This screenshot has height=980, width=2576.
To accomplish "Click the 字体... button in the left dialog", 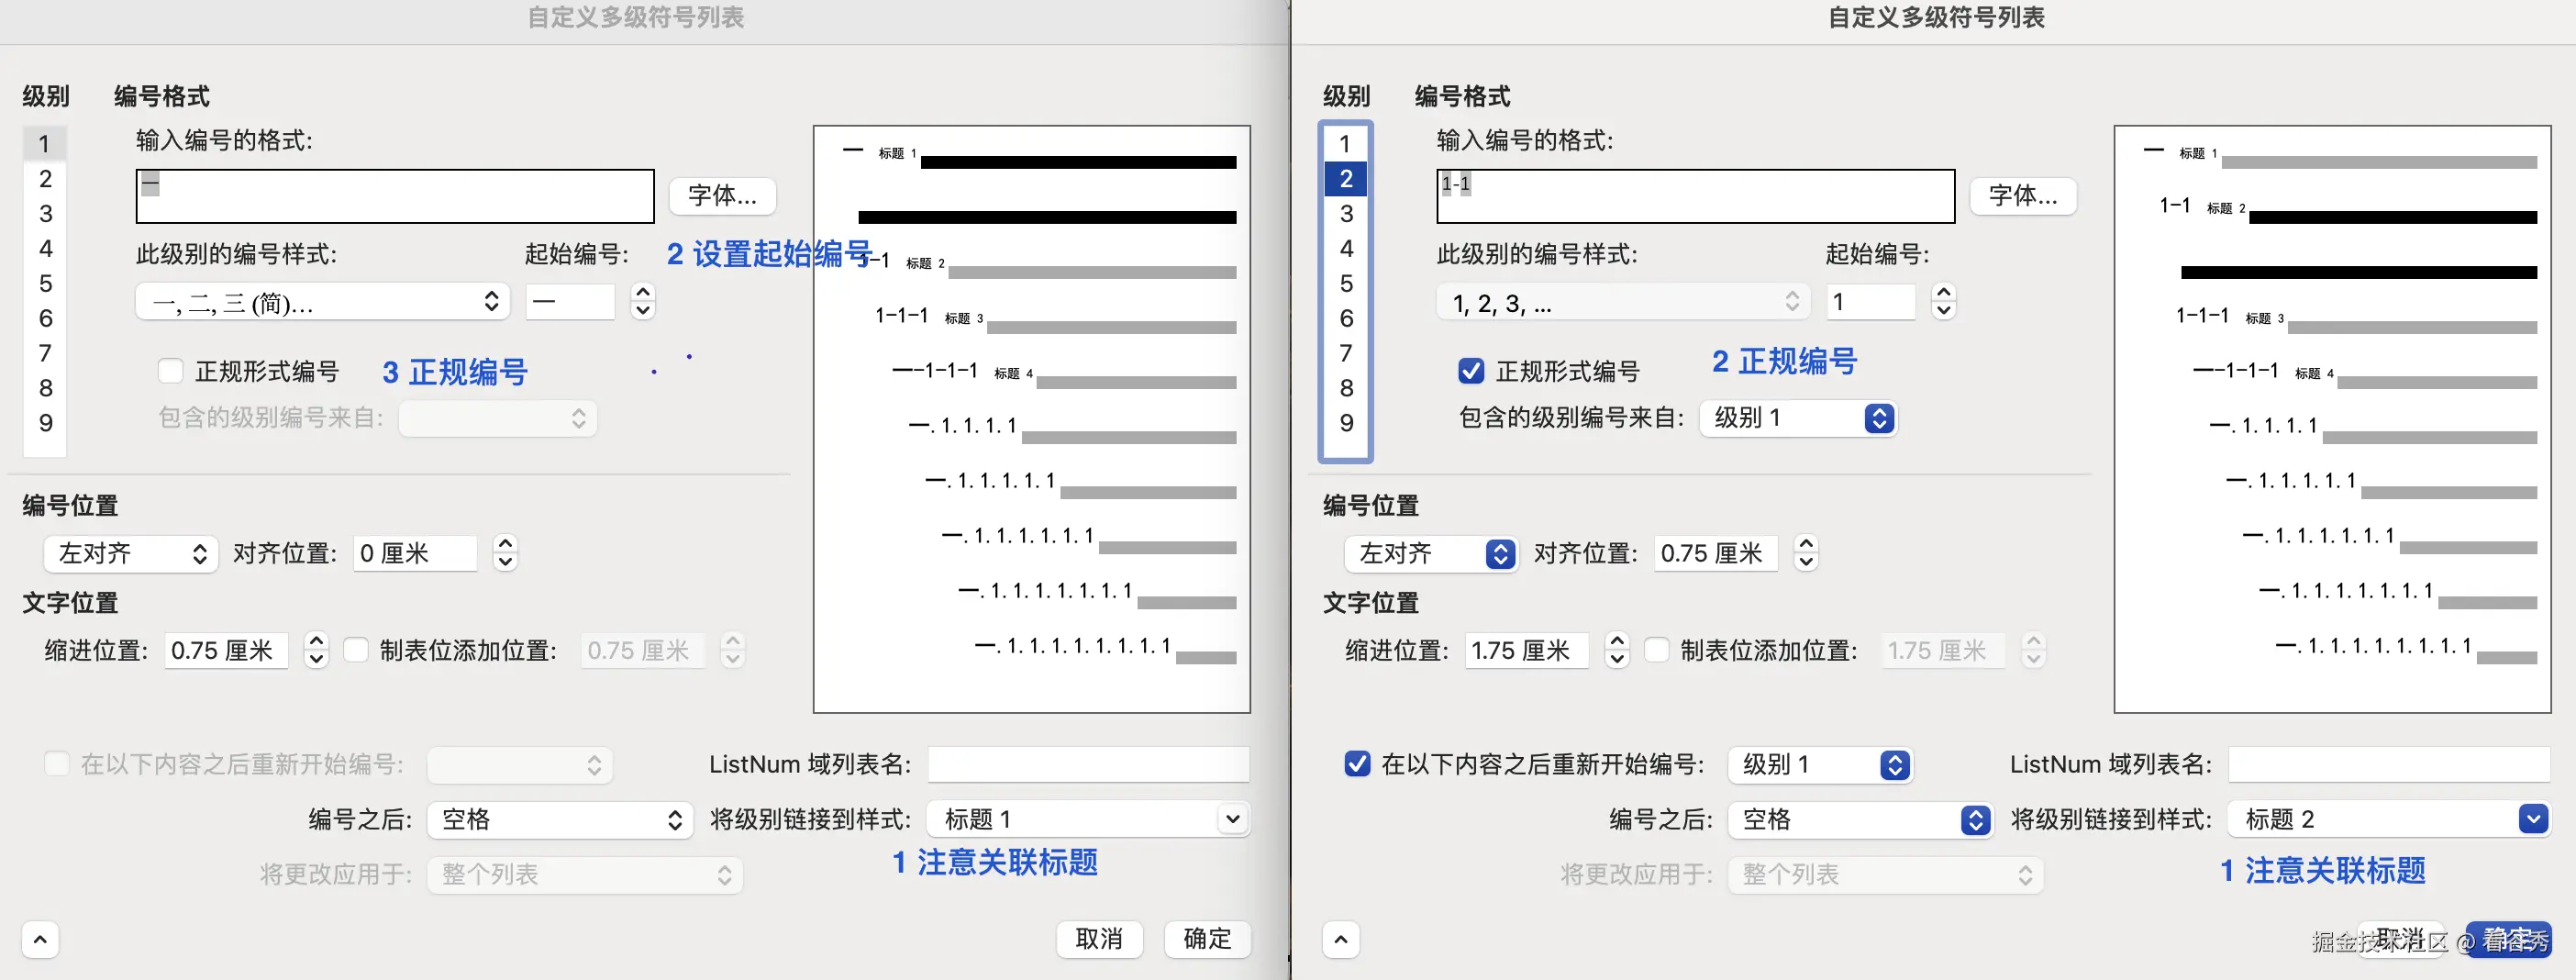I will tap(722, 196).
